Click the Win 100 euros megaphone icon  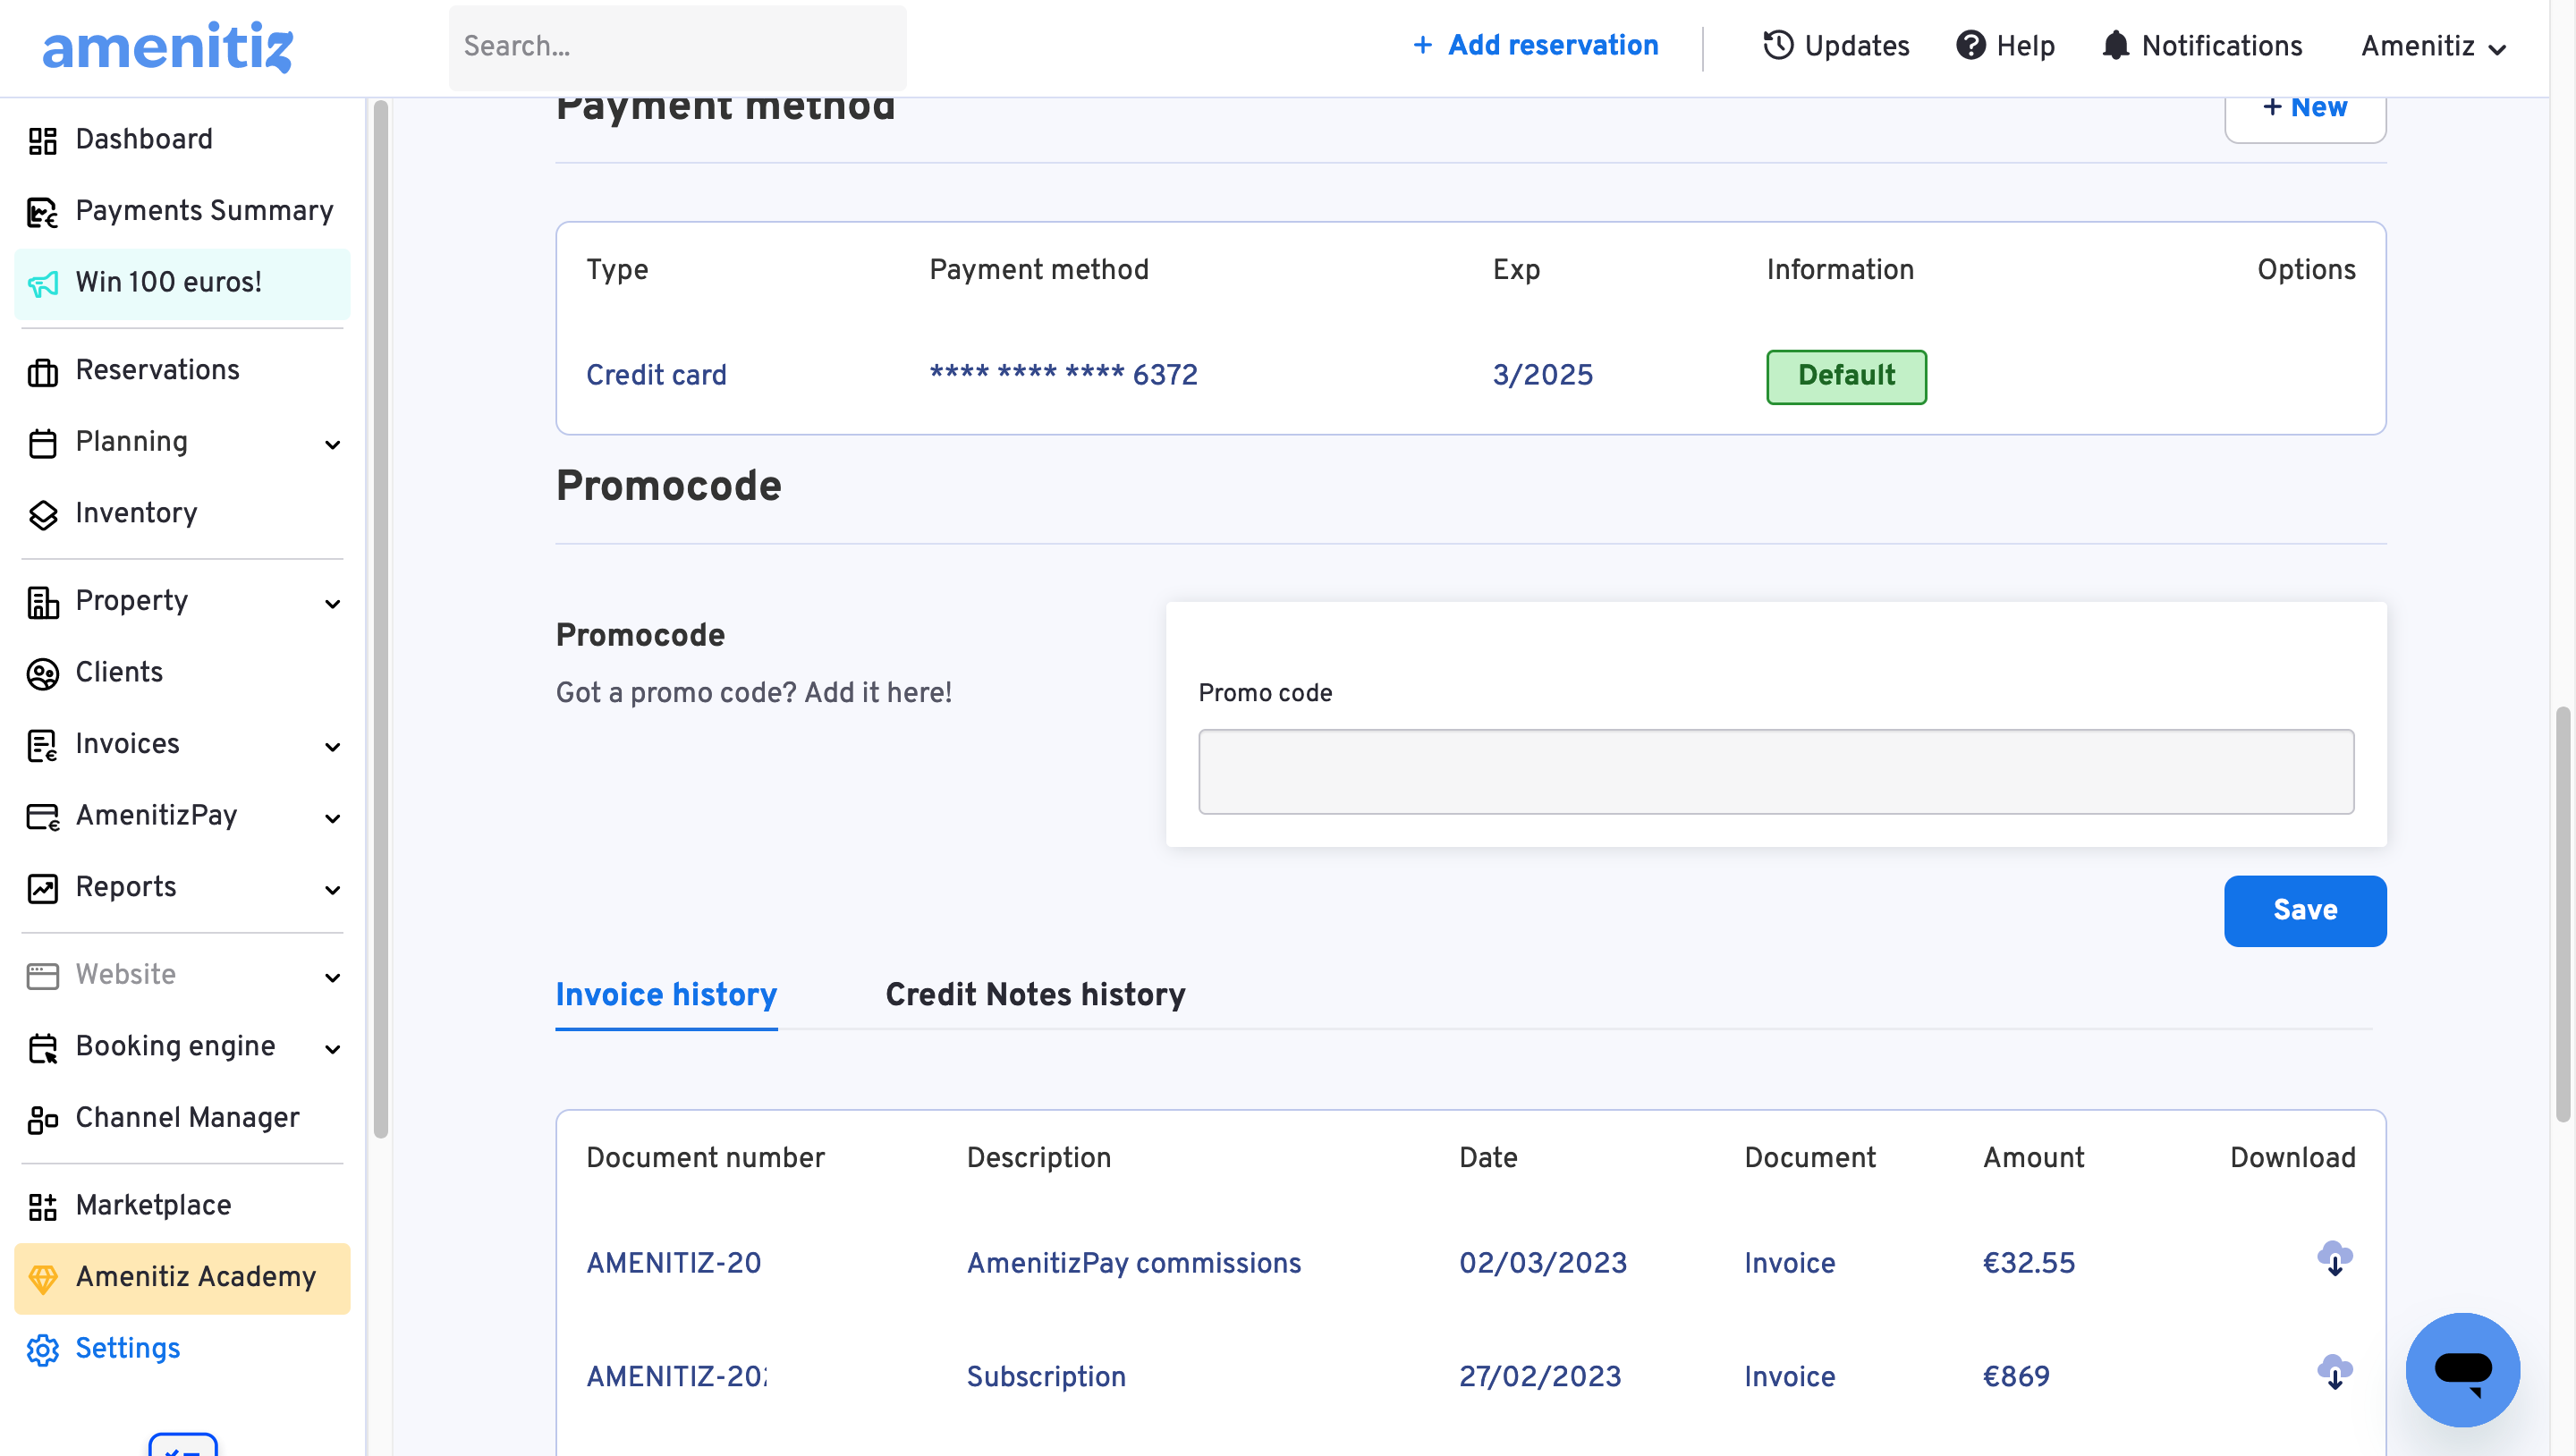pyautogui.click(x=42, y=284)
